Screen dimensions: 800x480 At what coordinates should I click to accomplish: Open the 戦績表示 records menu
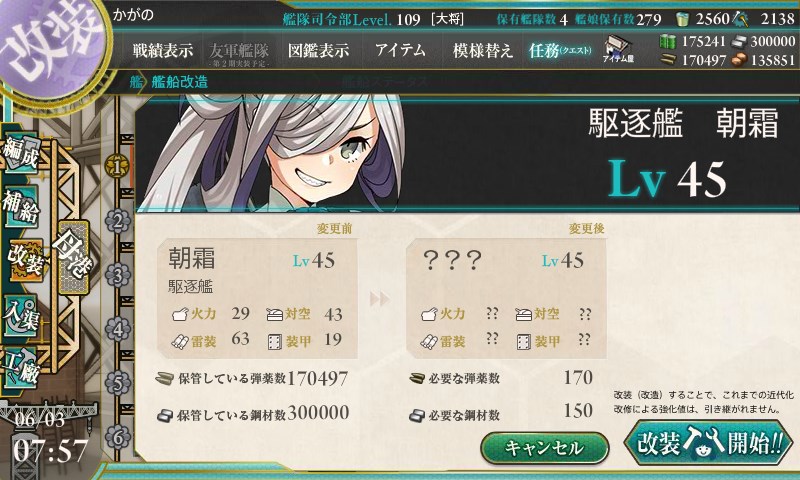(163, 50)
